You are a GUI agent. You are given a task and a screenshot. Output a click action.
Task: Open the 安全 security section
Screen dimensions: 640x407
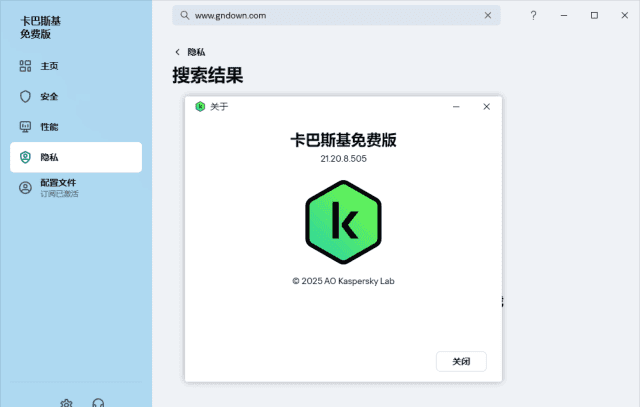click(x=76, y=96)
